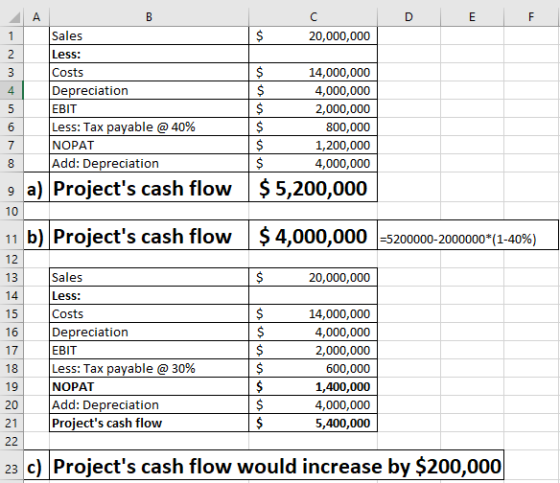Click NOPAT value 1,200,000
Image resolution: width=560 pixels, height=483 pixels.
(x=313, y=145)
